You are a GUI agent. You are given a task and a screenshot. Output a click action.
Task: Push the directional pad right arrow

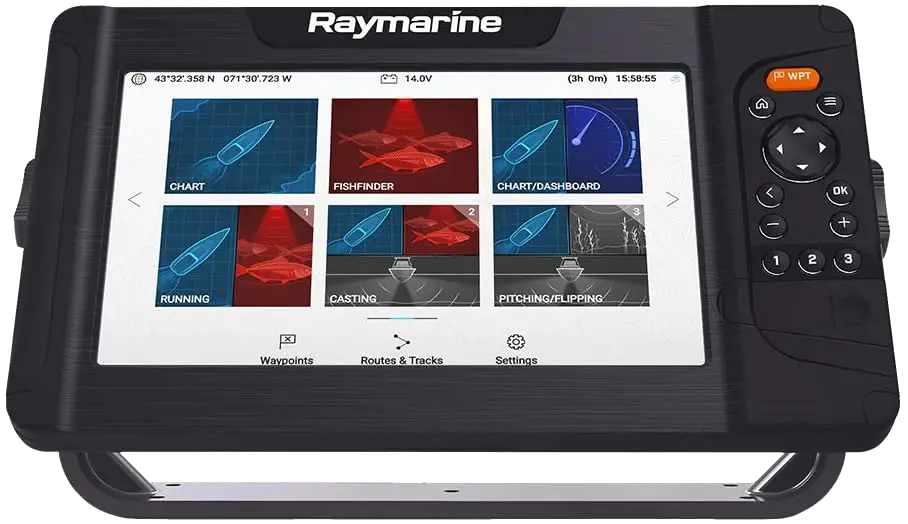(x=822, y=148)
